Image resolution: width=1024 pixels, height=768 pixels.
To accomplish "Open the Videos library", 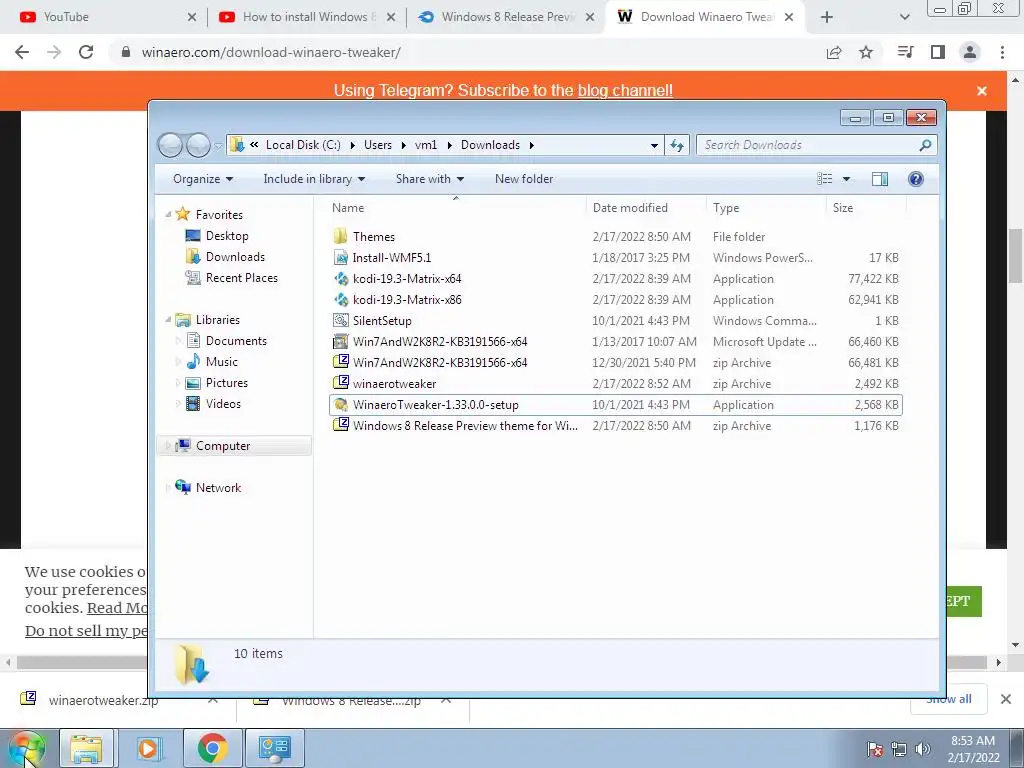I will pos(223,404).
